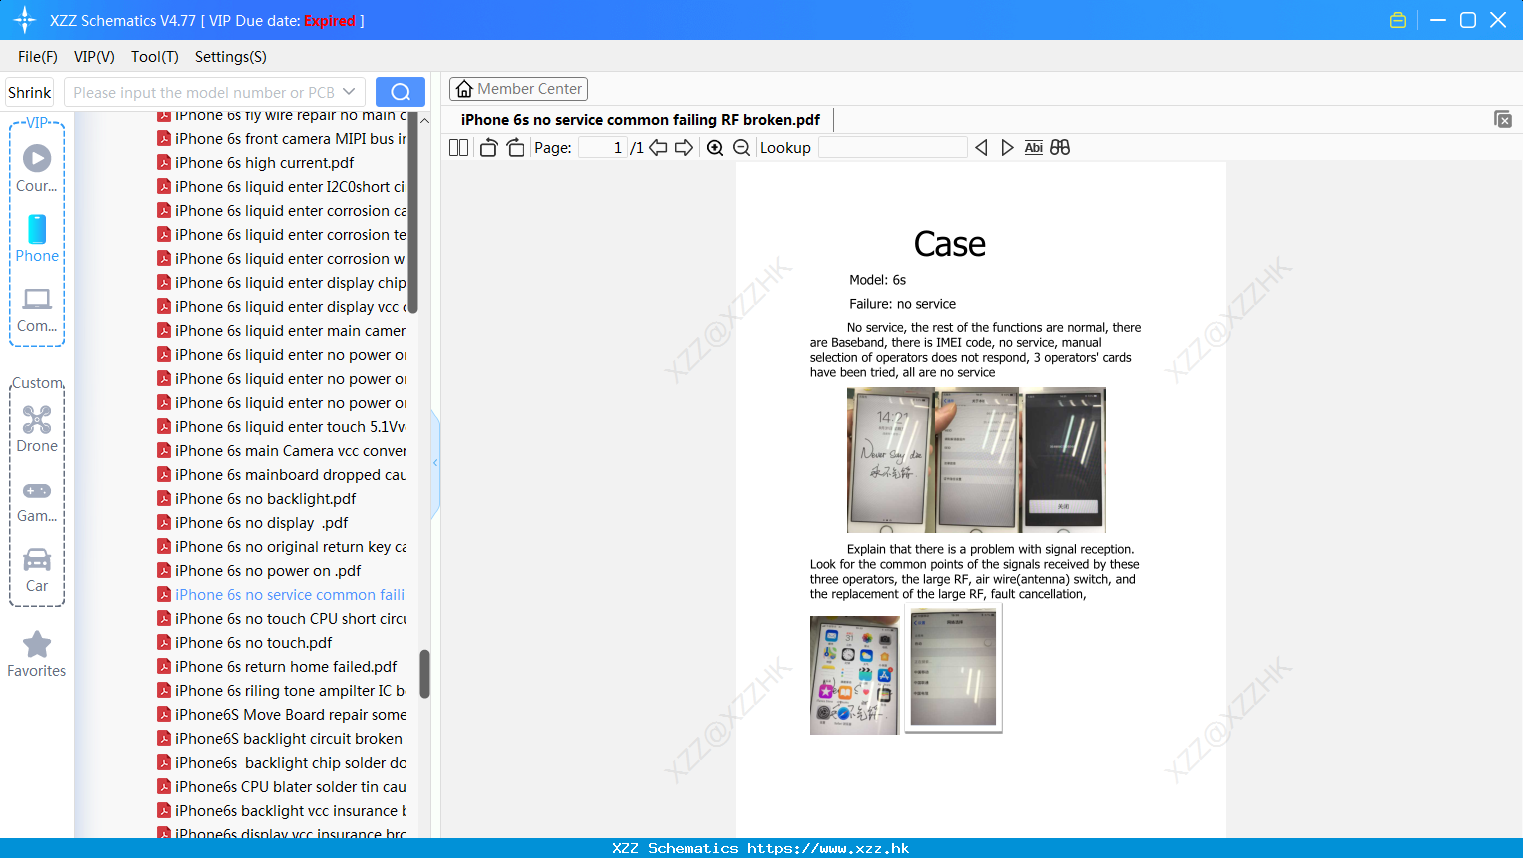Open the VIP(V) menu
The height and width of the screenshot is (858, 1523).
tap(94, 57)
